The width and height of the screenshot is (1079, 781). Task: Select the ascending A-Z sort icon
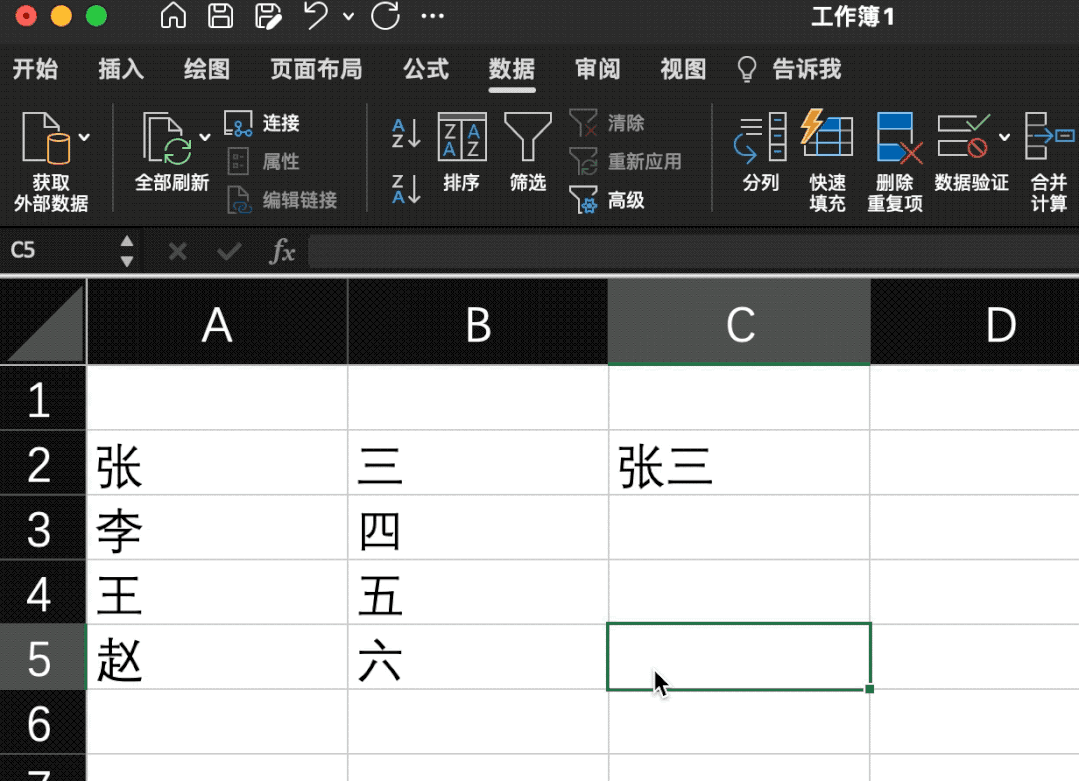[x=404, y=135]
